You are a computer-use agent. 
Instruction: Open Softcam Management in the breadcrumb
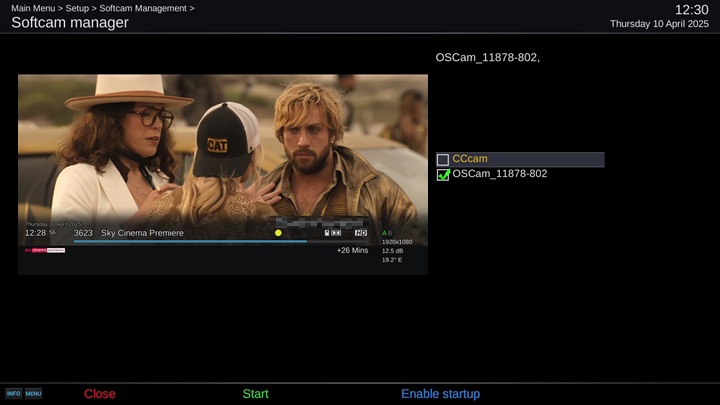[x=143, y=8]
